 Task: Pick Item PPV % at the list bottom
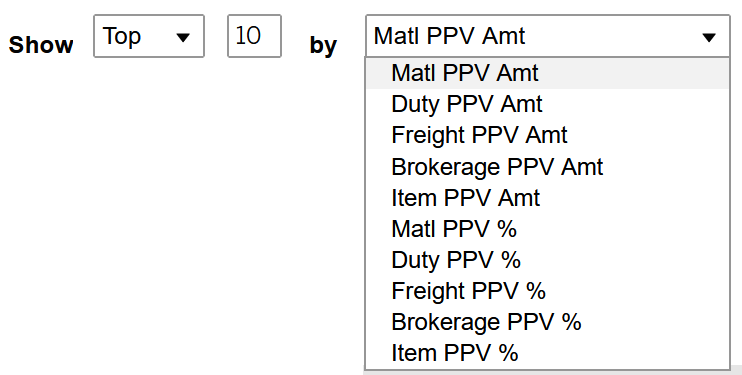click(x=548, y=353)
